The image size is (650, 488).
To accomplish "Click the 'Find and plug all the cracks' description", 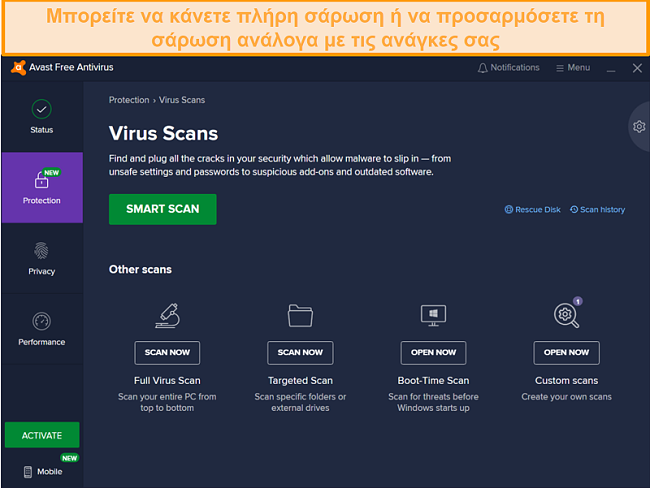I will coord(280,165).
